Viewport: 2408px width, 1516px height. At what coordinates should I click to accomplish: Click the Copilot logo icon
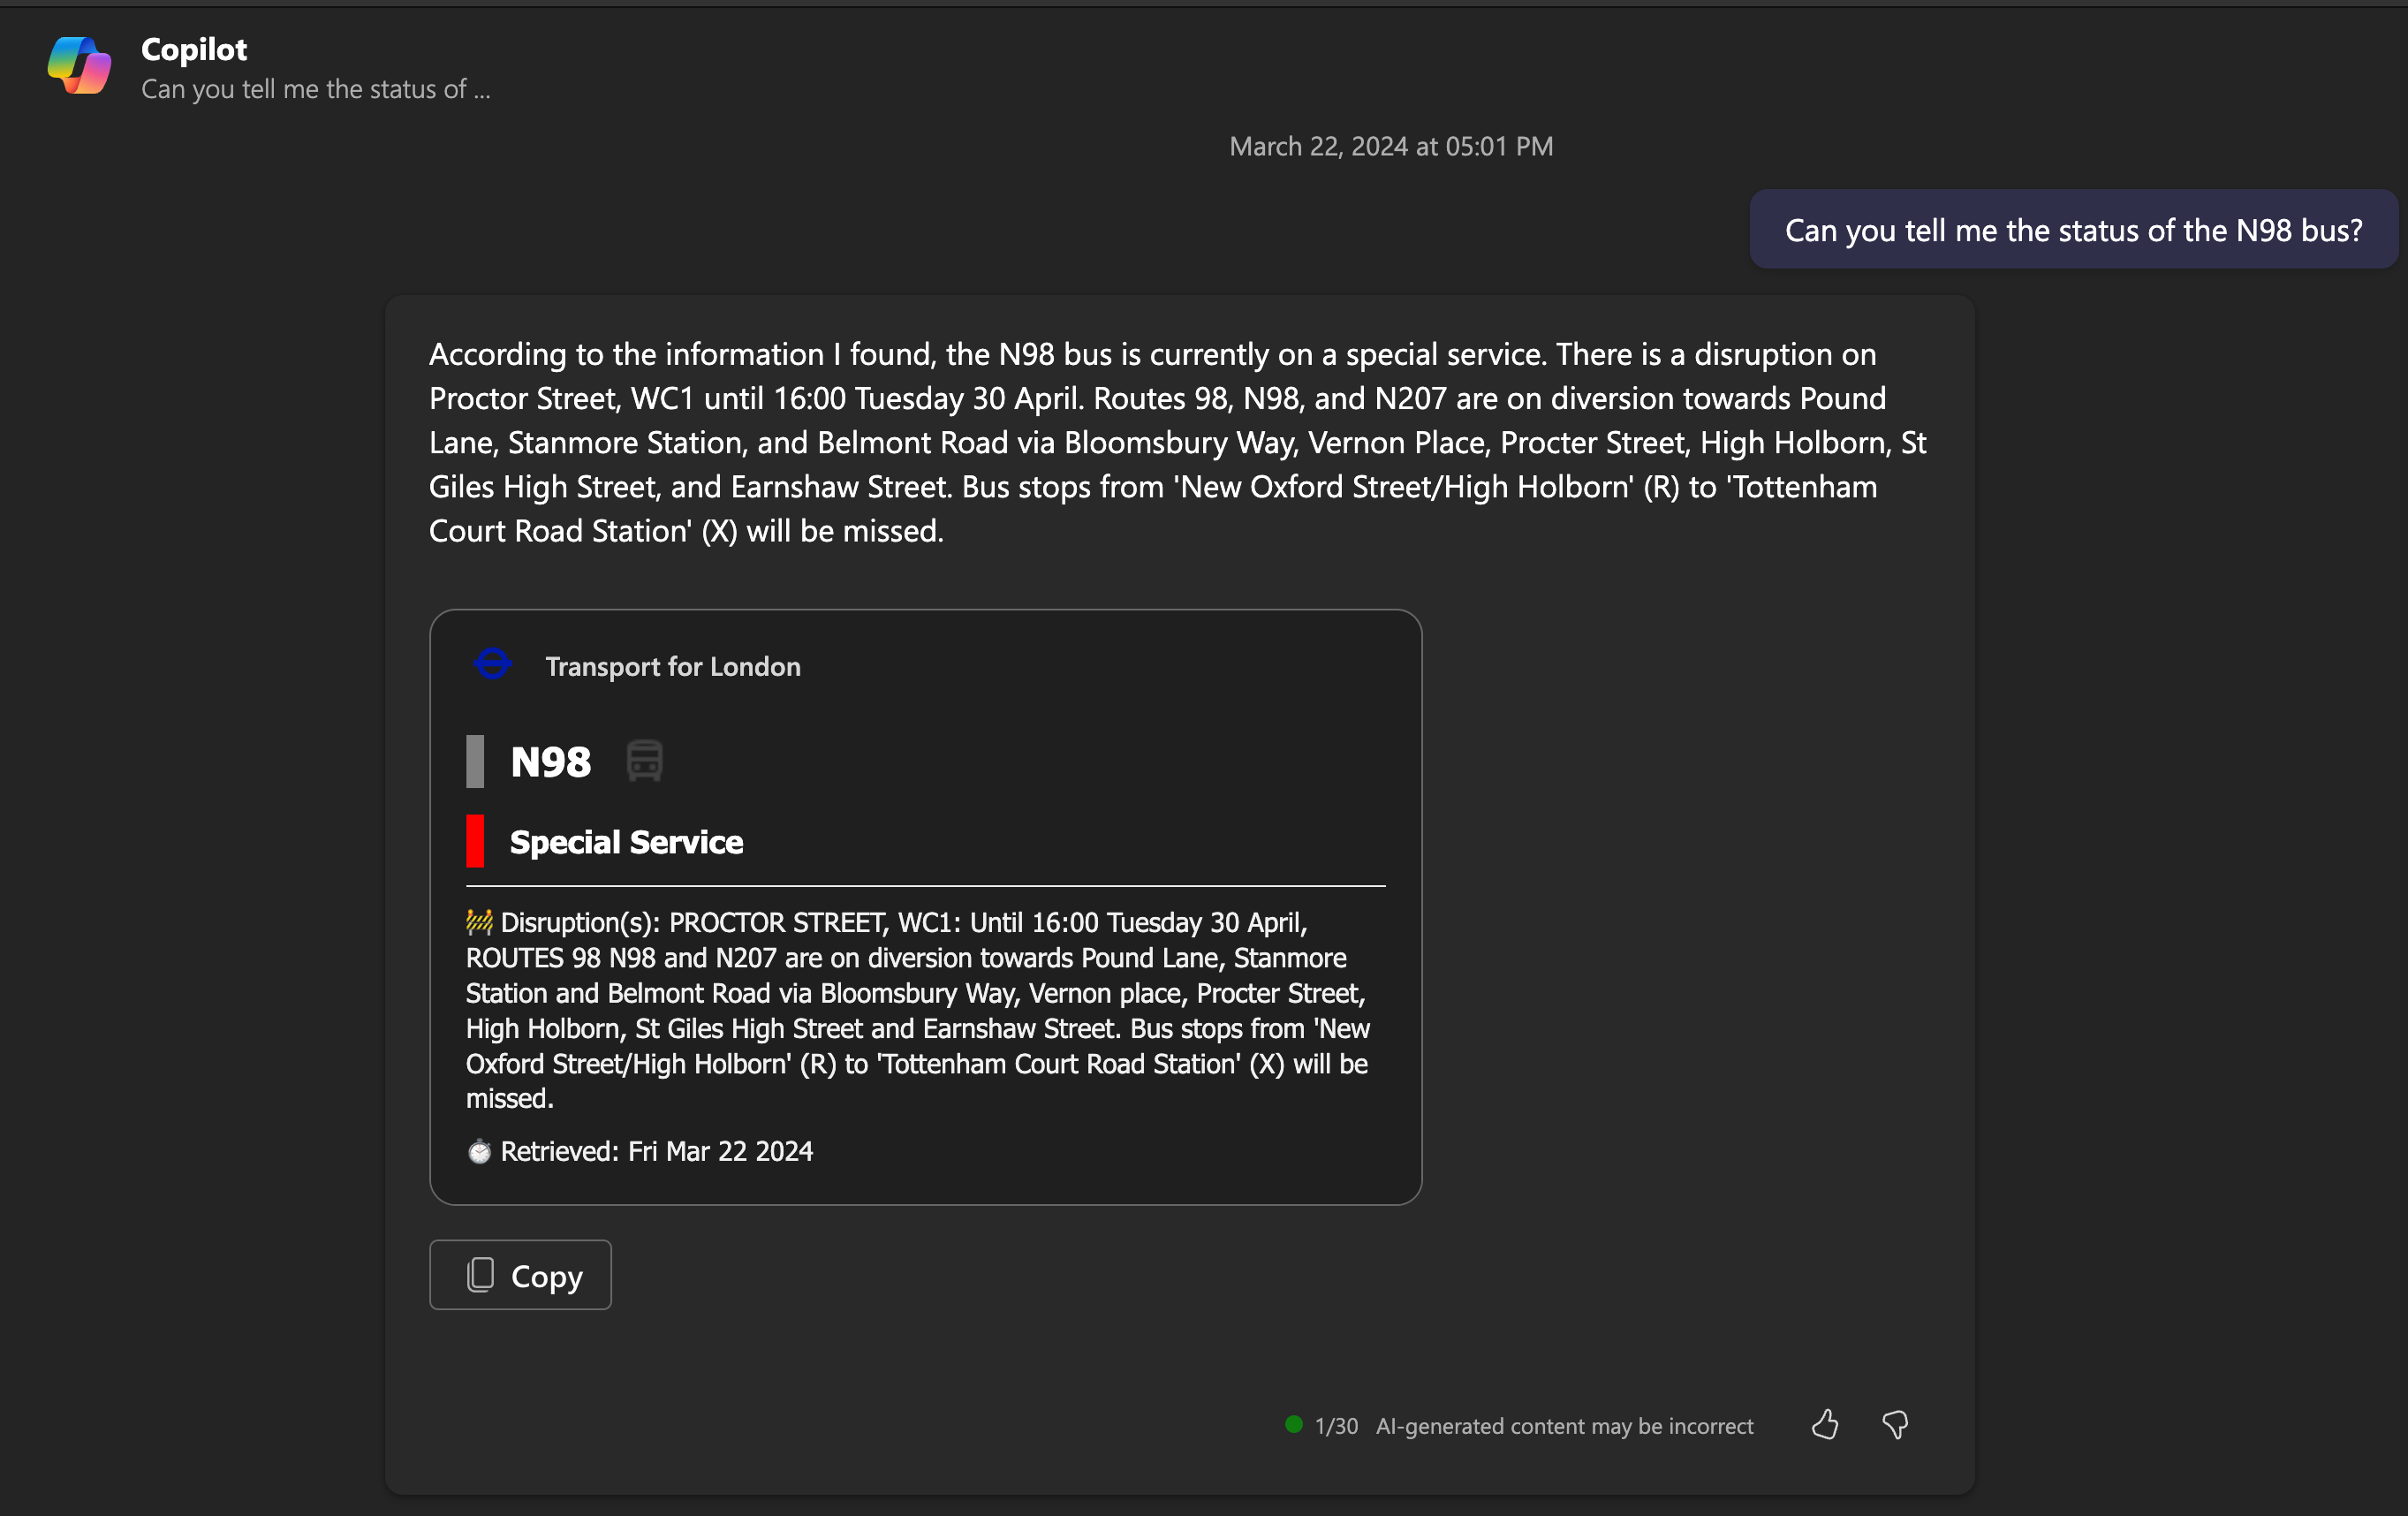[79, 66]
